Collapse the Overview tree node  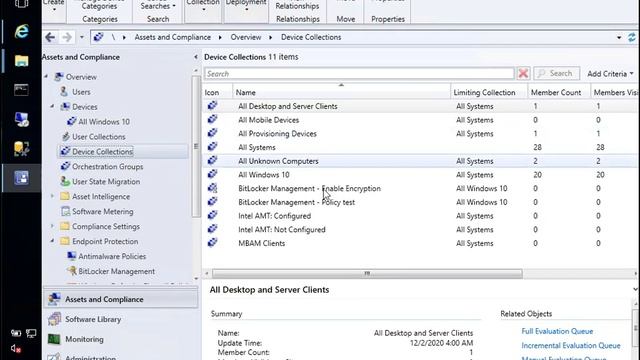pos(46,77)
